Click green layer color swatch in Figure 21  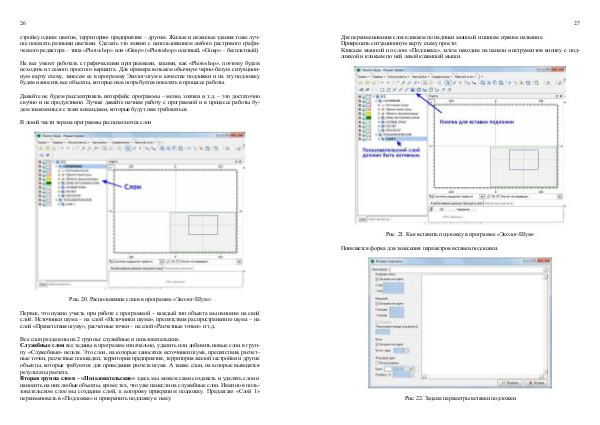click(x=368, y=117)
